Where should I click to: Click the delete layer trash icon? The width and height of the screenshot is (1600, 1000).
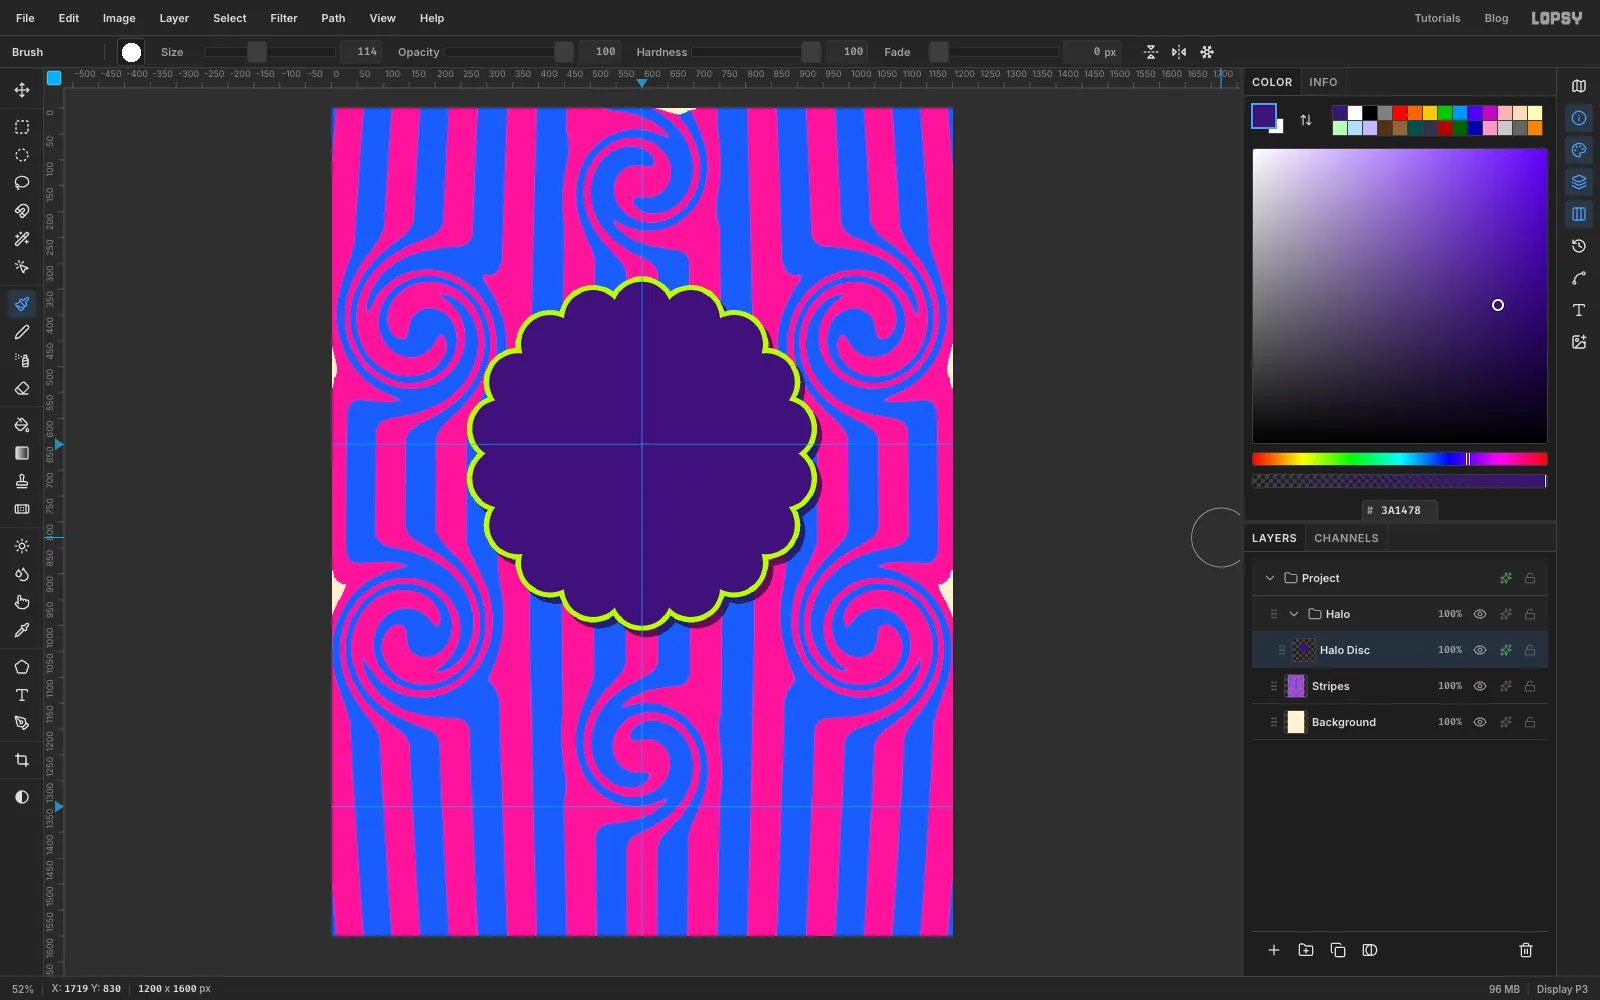1526,950
